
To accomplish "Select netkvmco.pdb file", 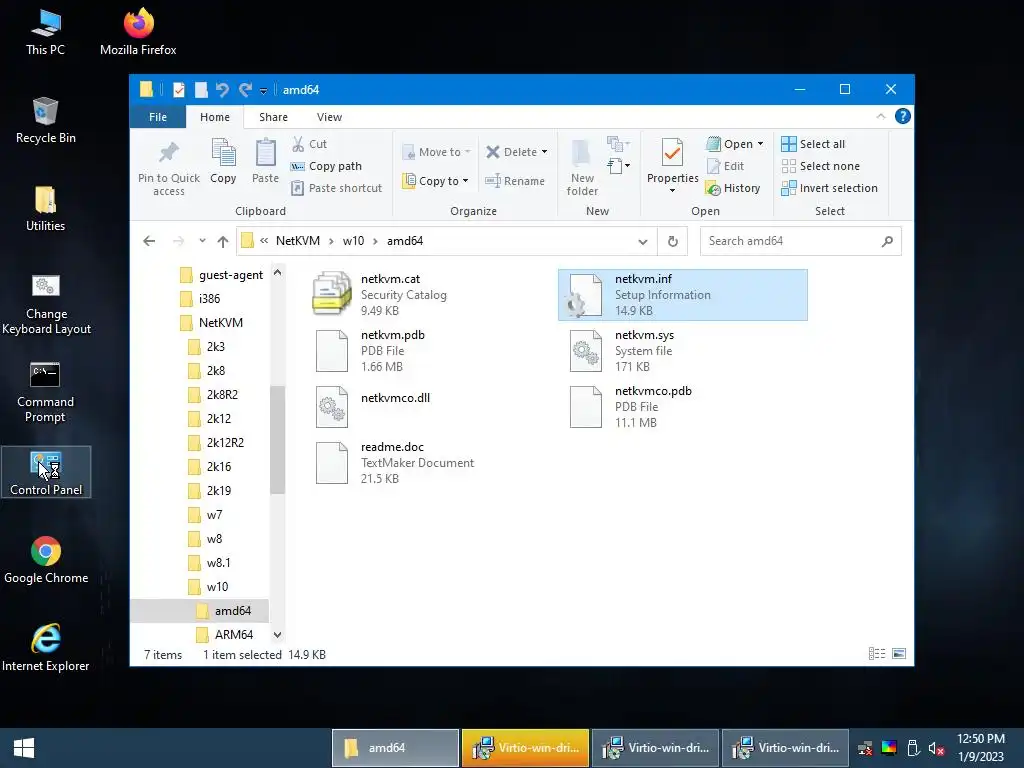I will 682,407.
